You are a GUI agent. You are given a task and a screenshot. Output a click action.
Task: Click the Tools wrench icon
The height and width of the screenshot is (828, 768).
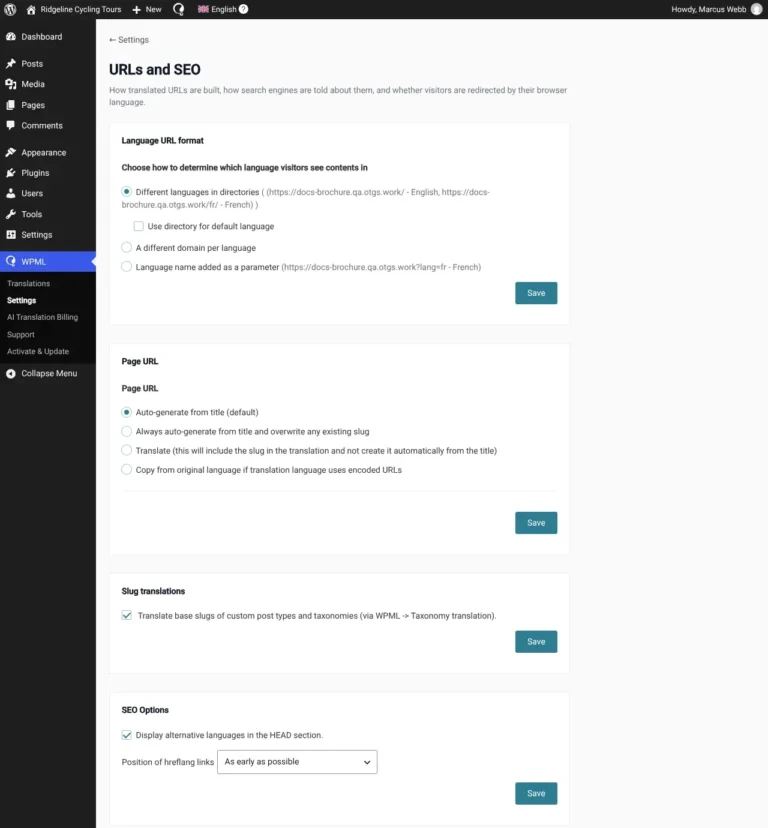tap(11, 214)
